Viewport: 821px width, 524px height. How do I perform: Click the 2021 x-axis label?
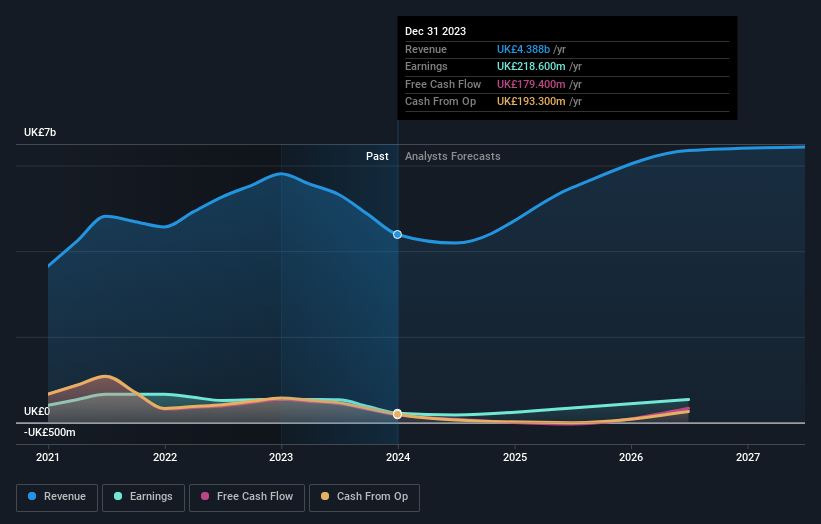48,458
